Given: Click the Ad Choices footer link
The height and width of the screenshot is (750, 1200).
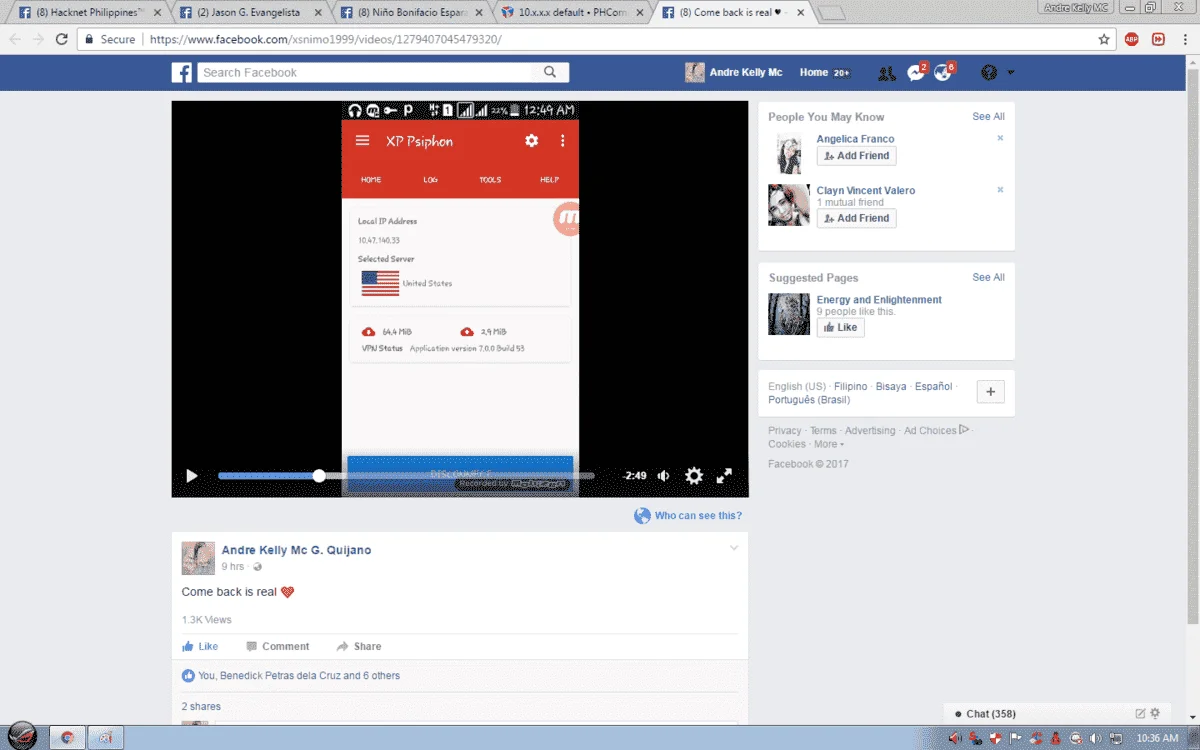Looking at the screenshot, I should pyautogui.click(x=936, y=430).
